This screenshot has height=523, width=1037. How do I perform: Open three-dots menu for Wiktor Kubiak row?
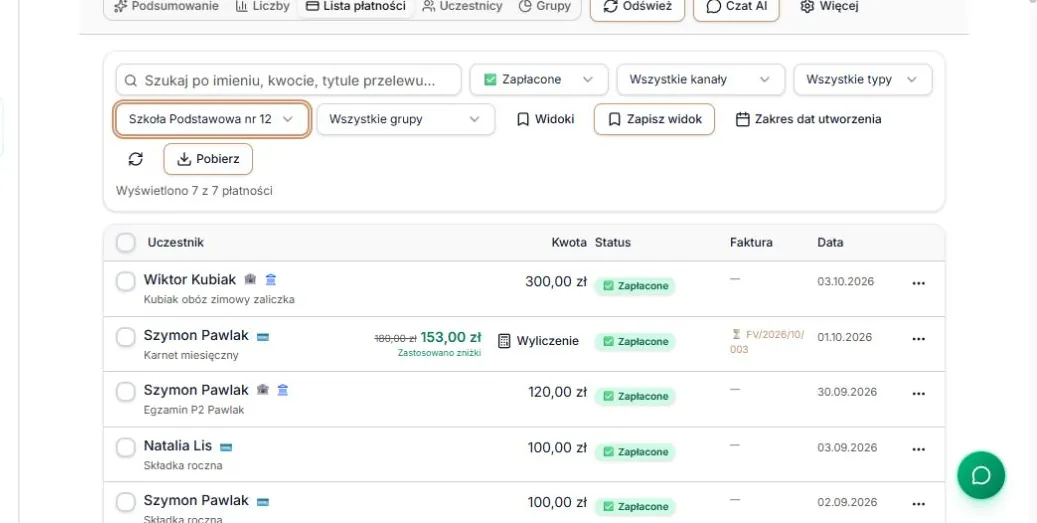point(918,283)
